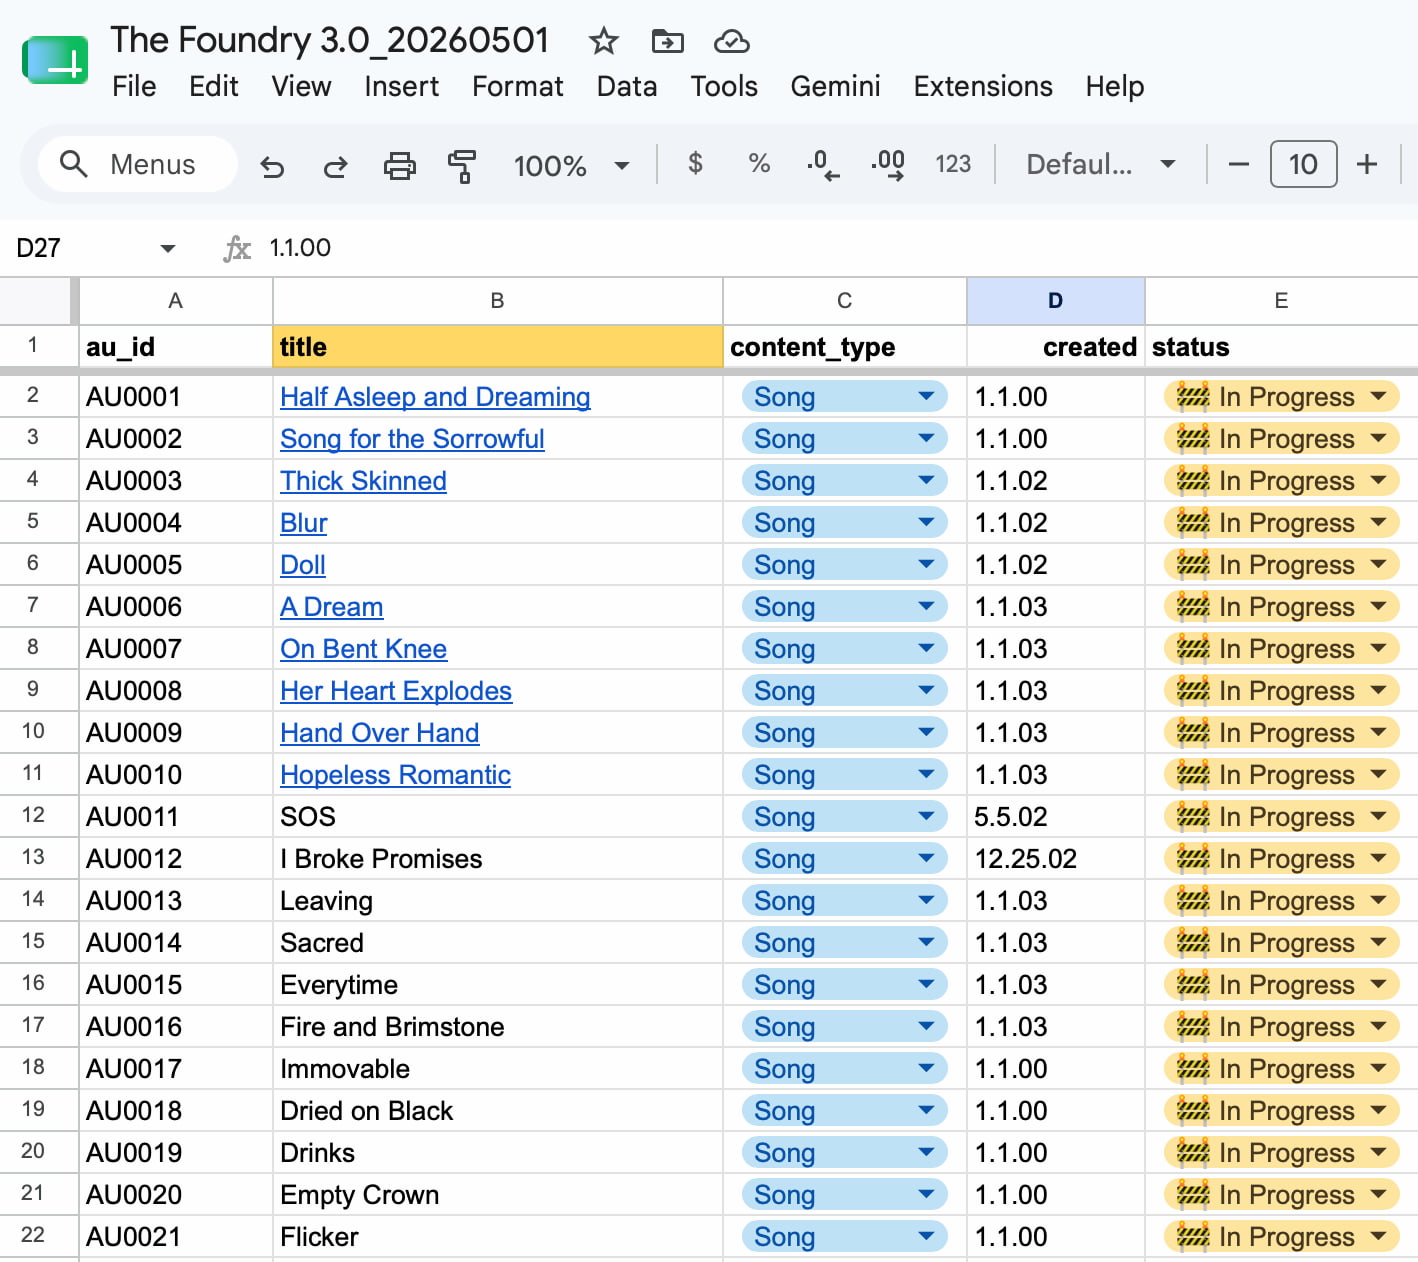
Task: Increase the font size
Action: click(1367, 164)
